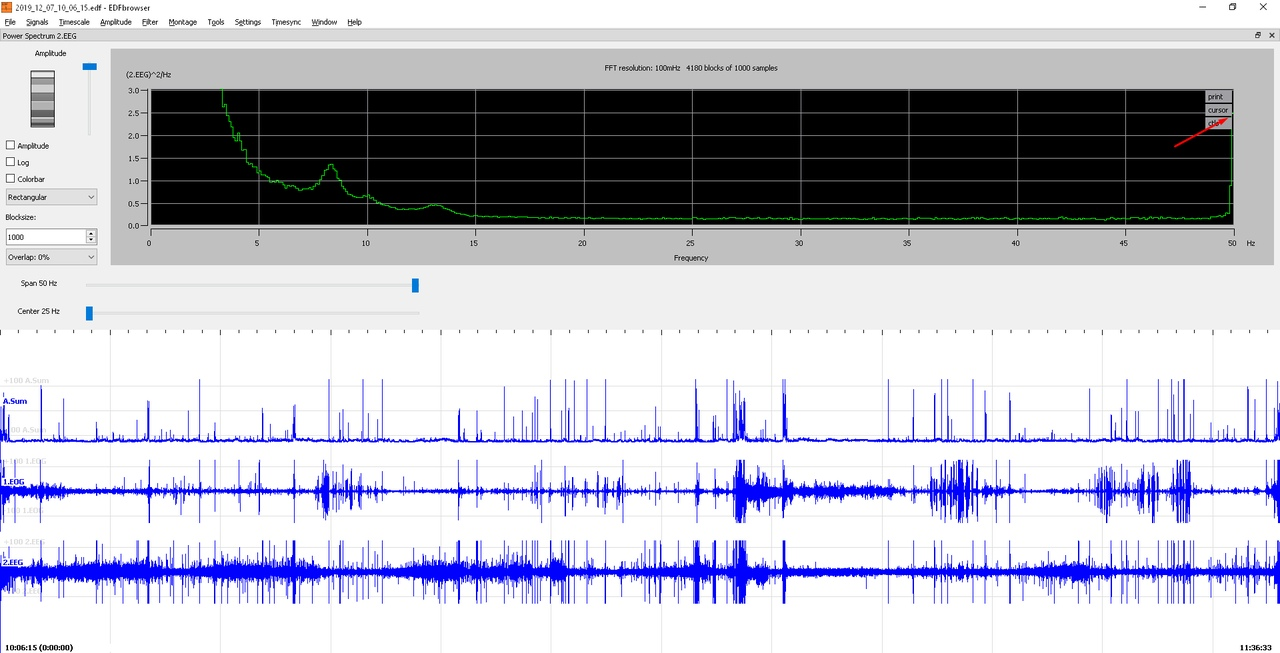Click the print button on spectrum plot

tap(1218, 97)
